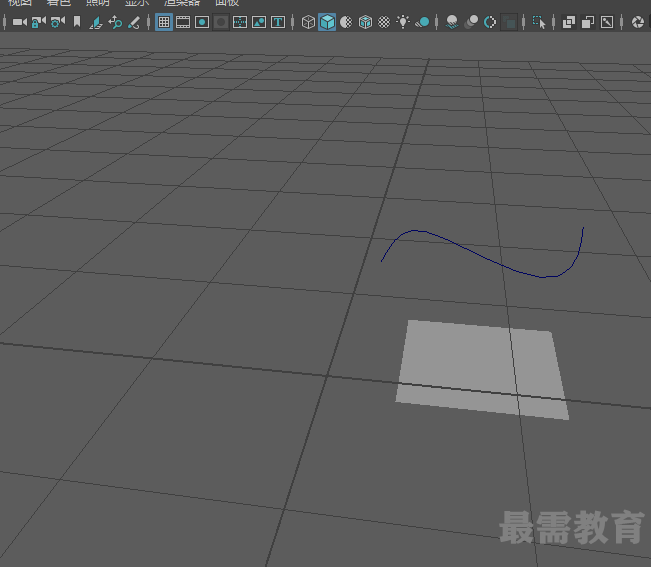The image size is (651, 567).
Task: Toggle Screen Space Ambient Occlusion icon
Action: [452, 22]
